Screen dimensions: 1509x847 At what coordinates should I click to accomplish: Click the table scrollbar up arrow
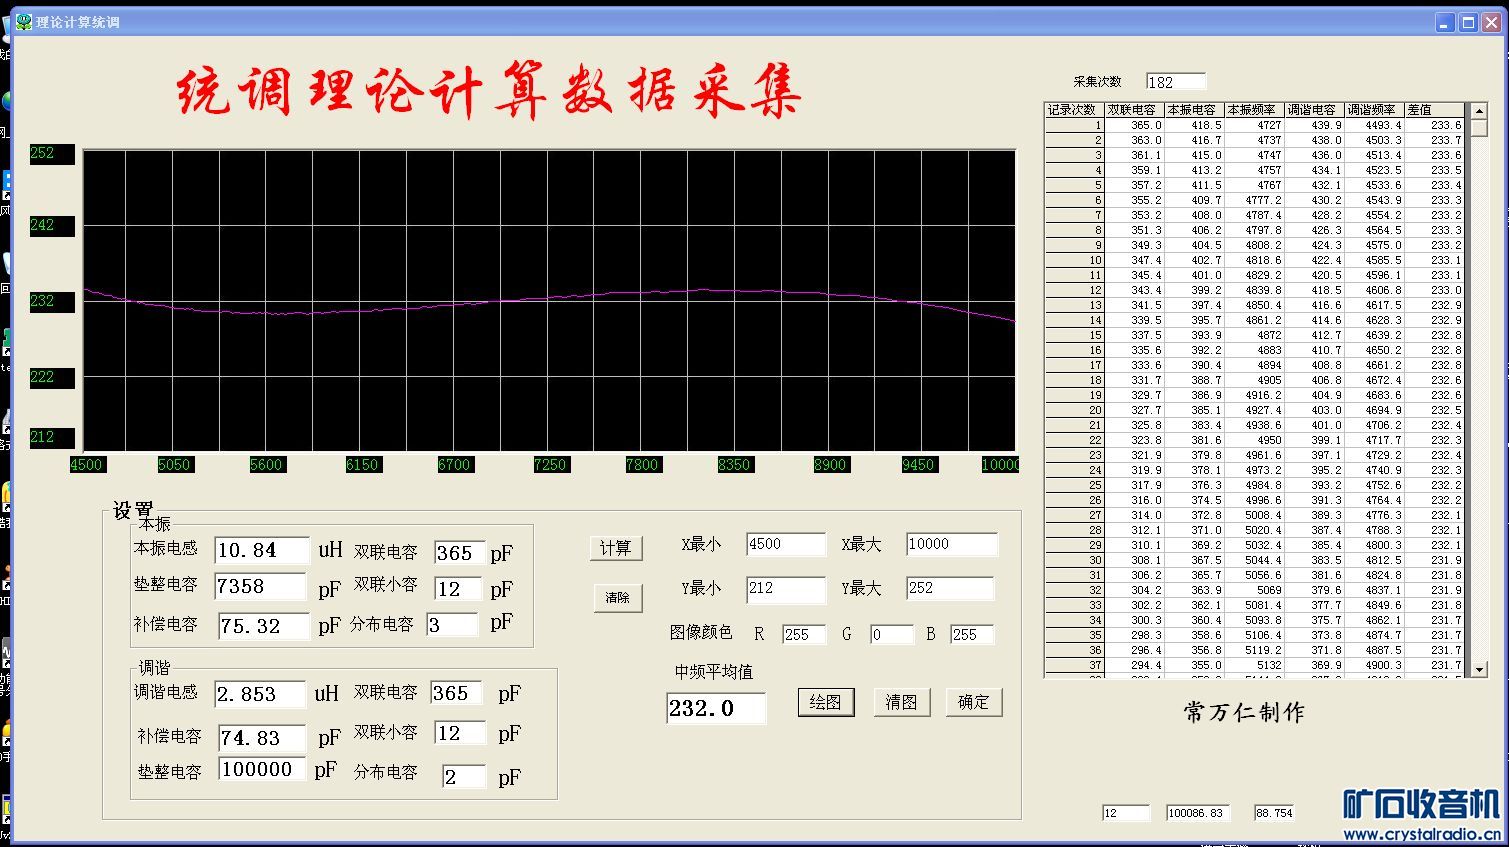(1479, 111)
